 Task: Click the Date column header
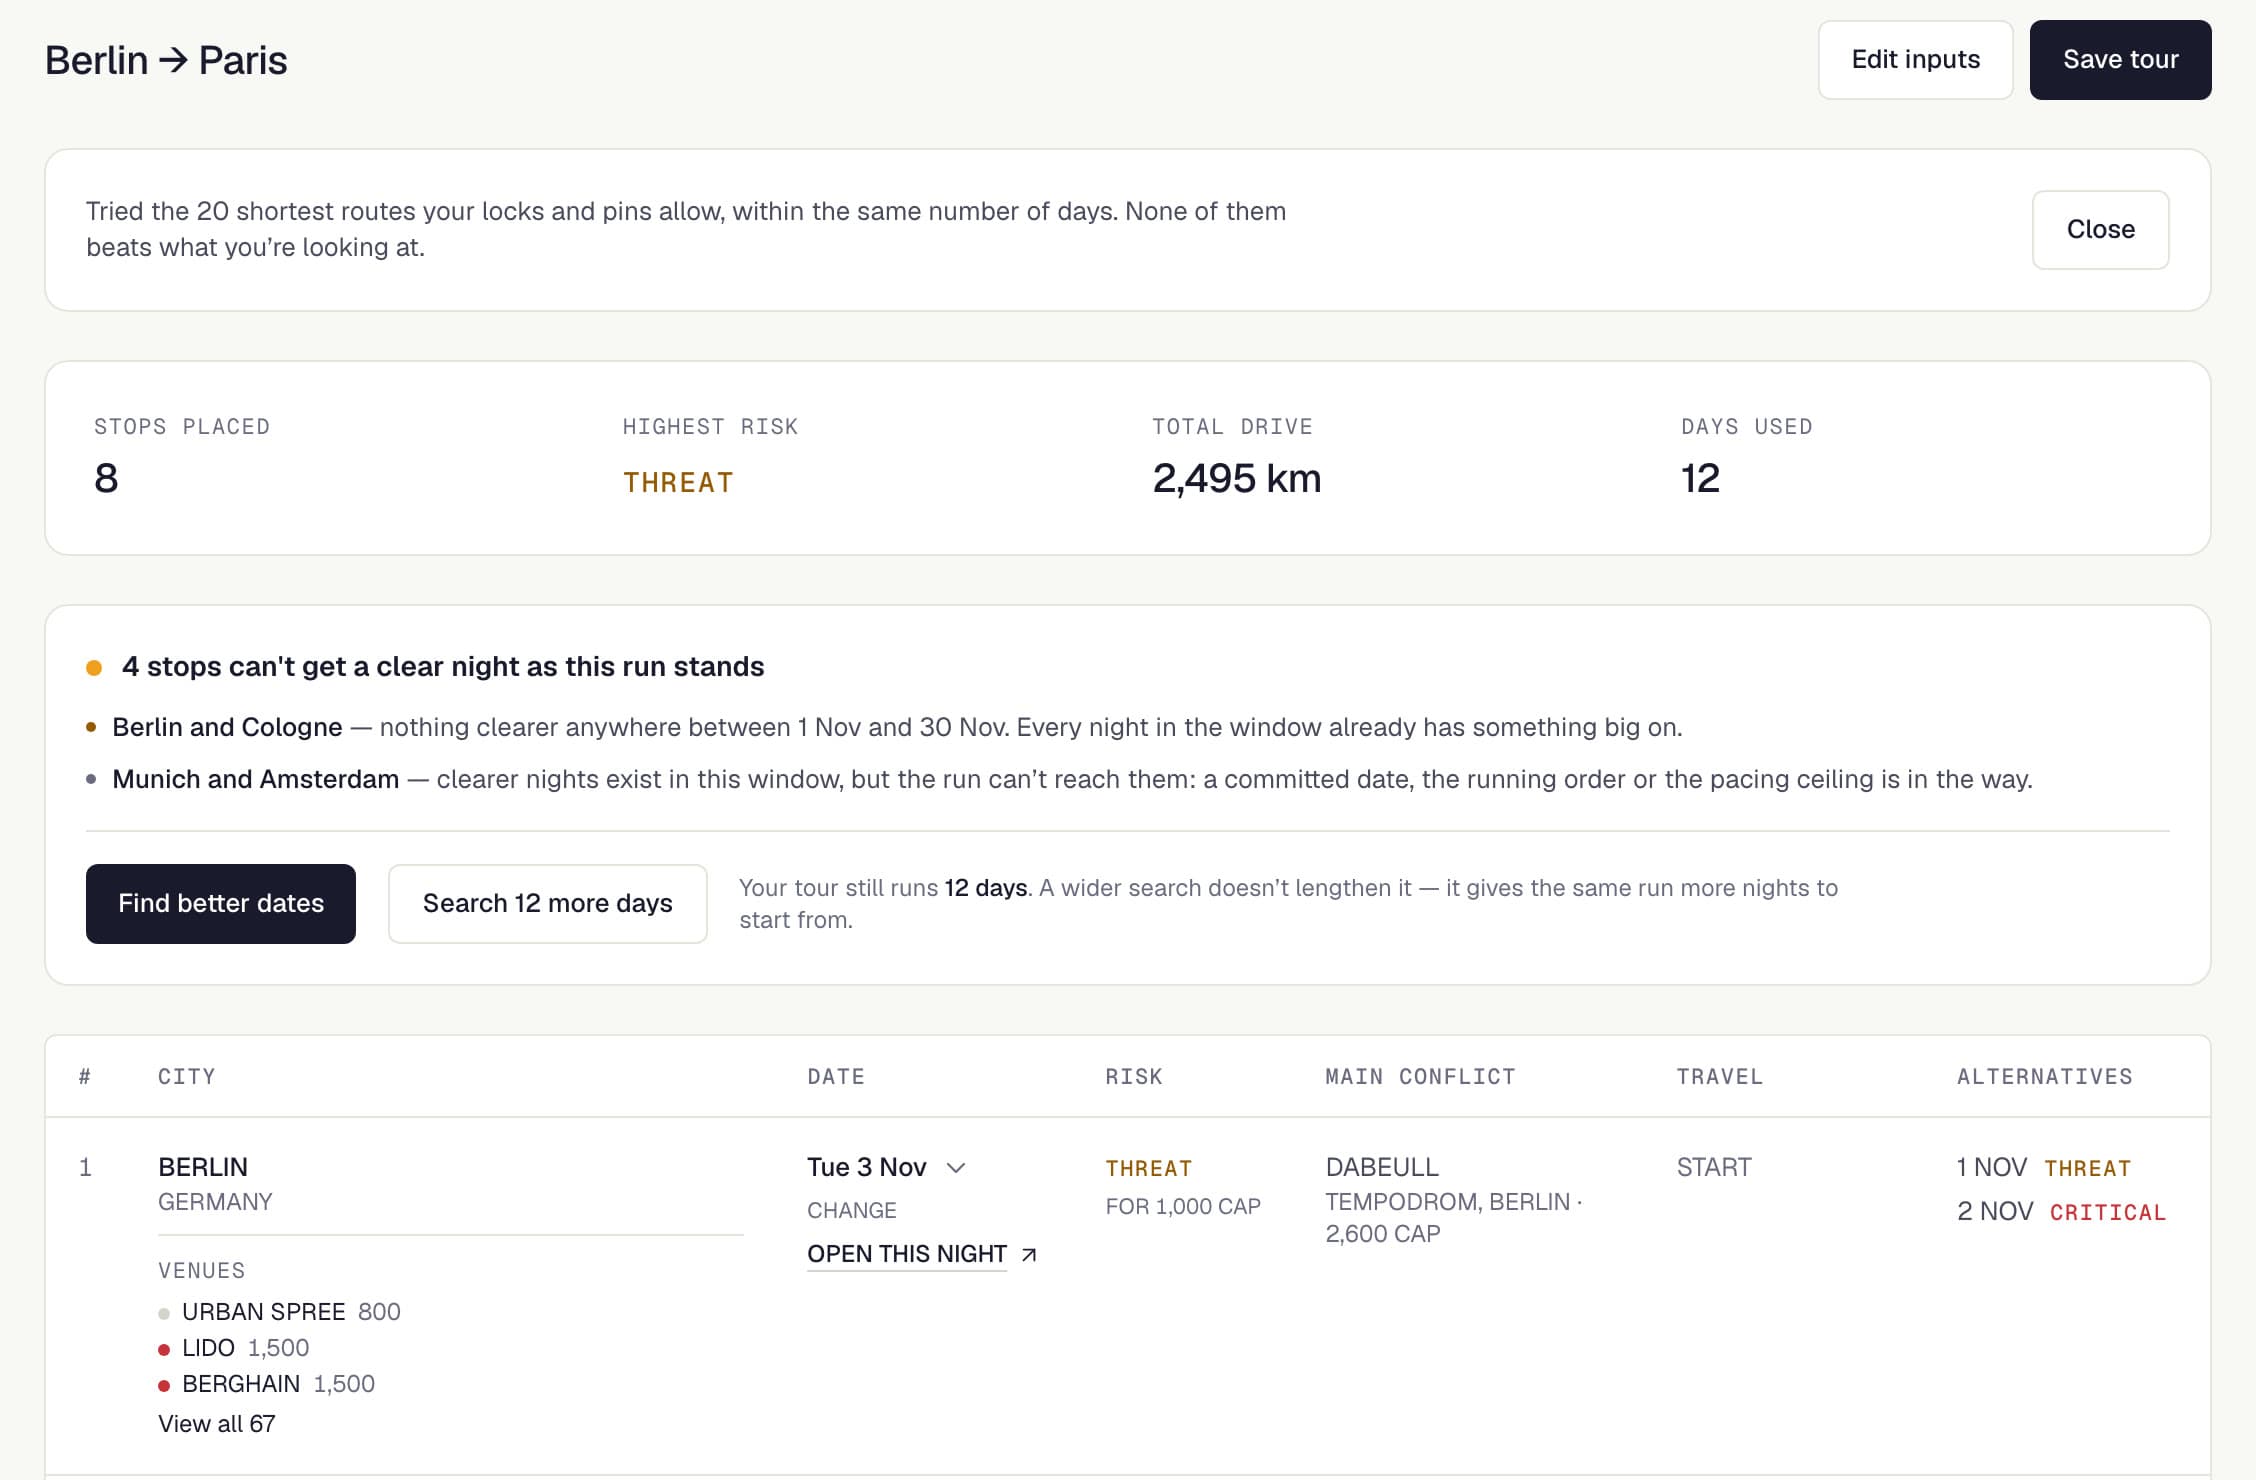(836, 1077)
